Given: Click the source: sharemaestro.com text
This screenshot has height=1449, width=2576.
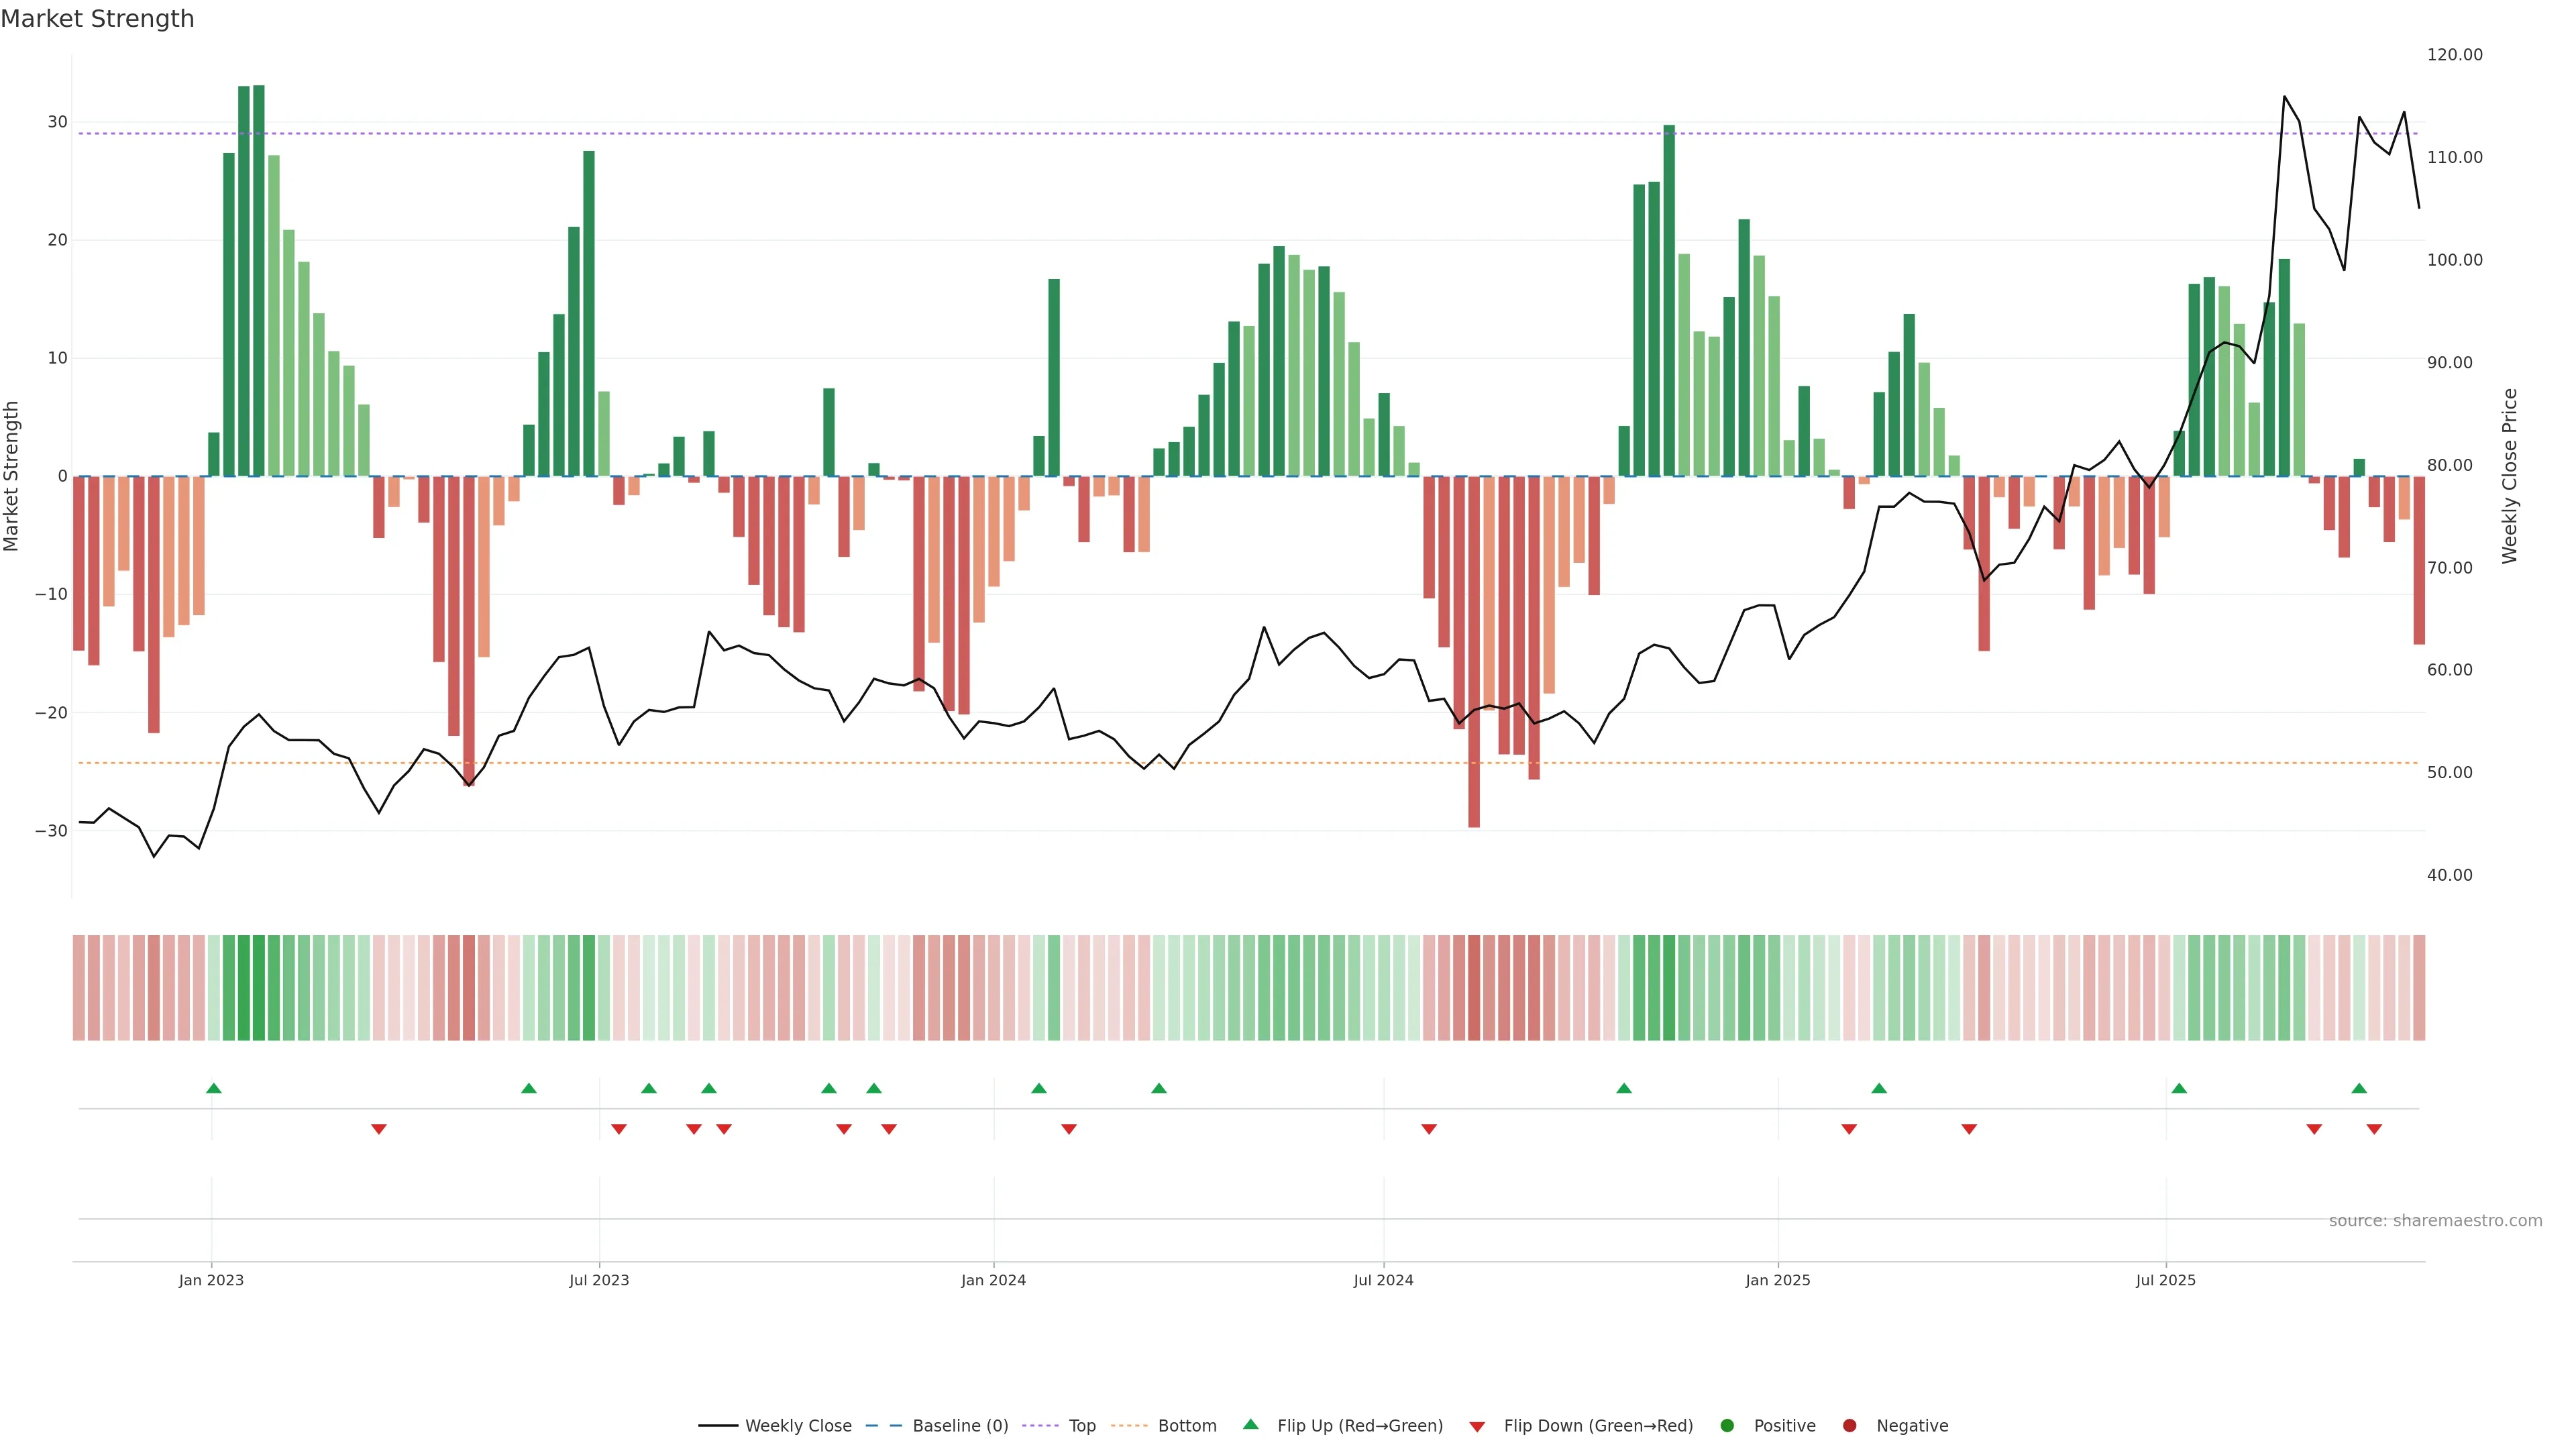Looking at the screenshot, I should [2435, 1220].
